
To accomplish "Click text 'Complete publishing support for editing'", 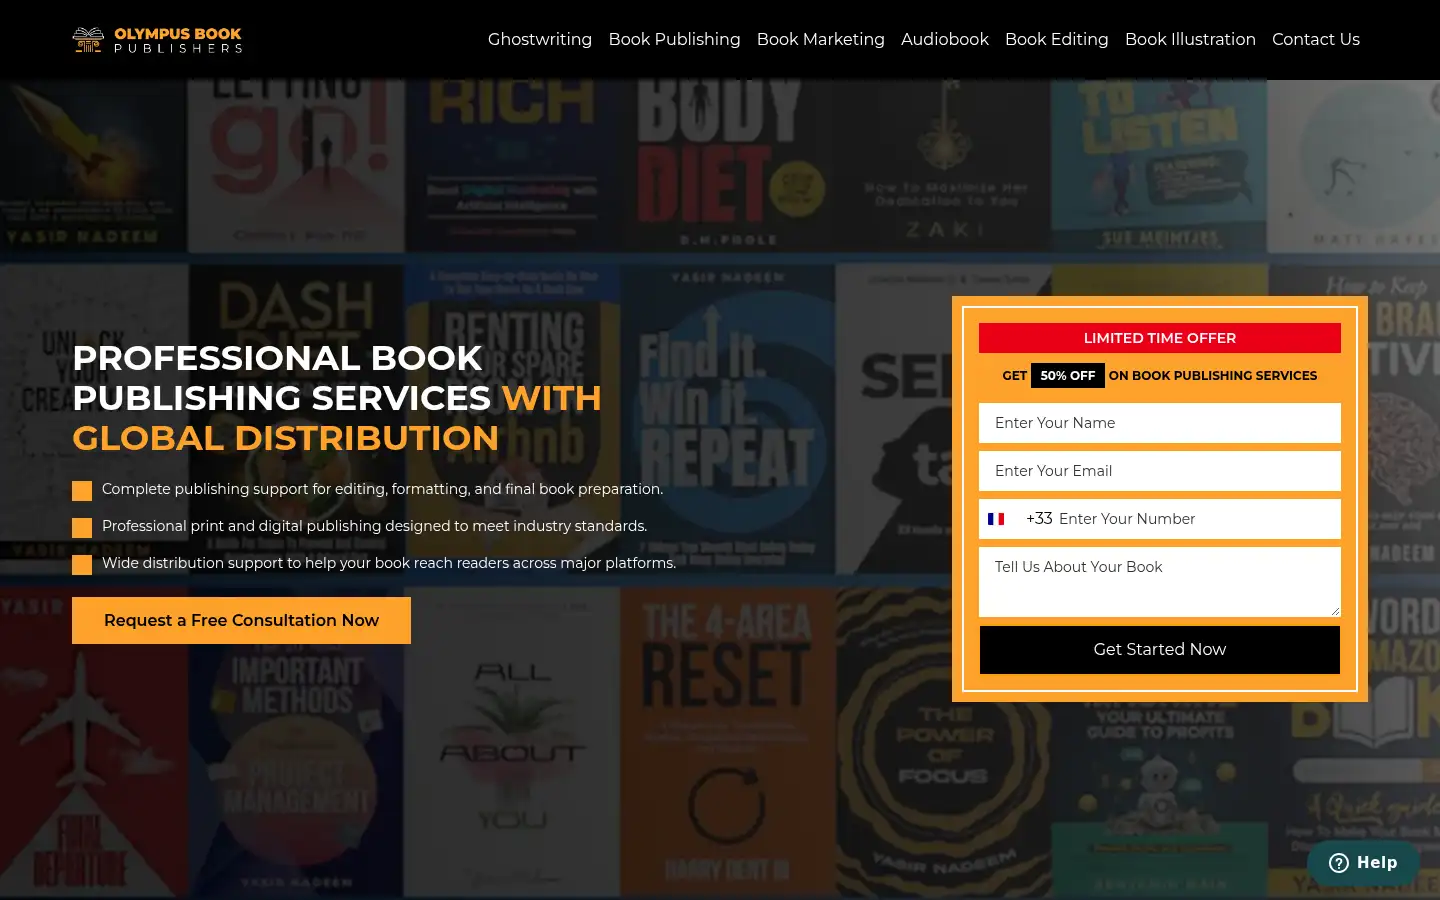I will (243, 489).
